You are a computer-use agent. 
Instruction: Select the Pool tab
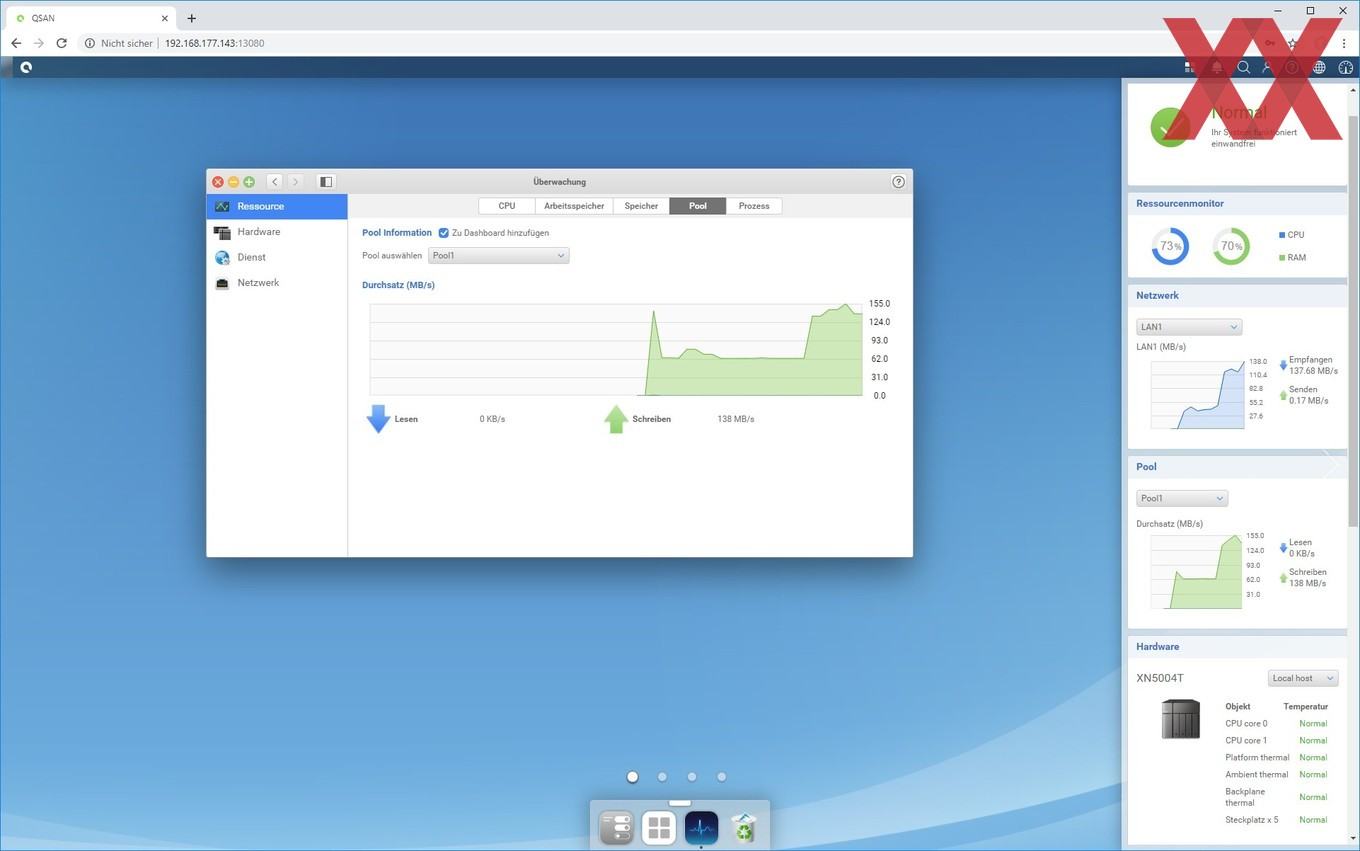click(698, 206)
